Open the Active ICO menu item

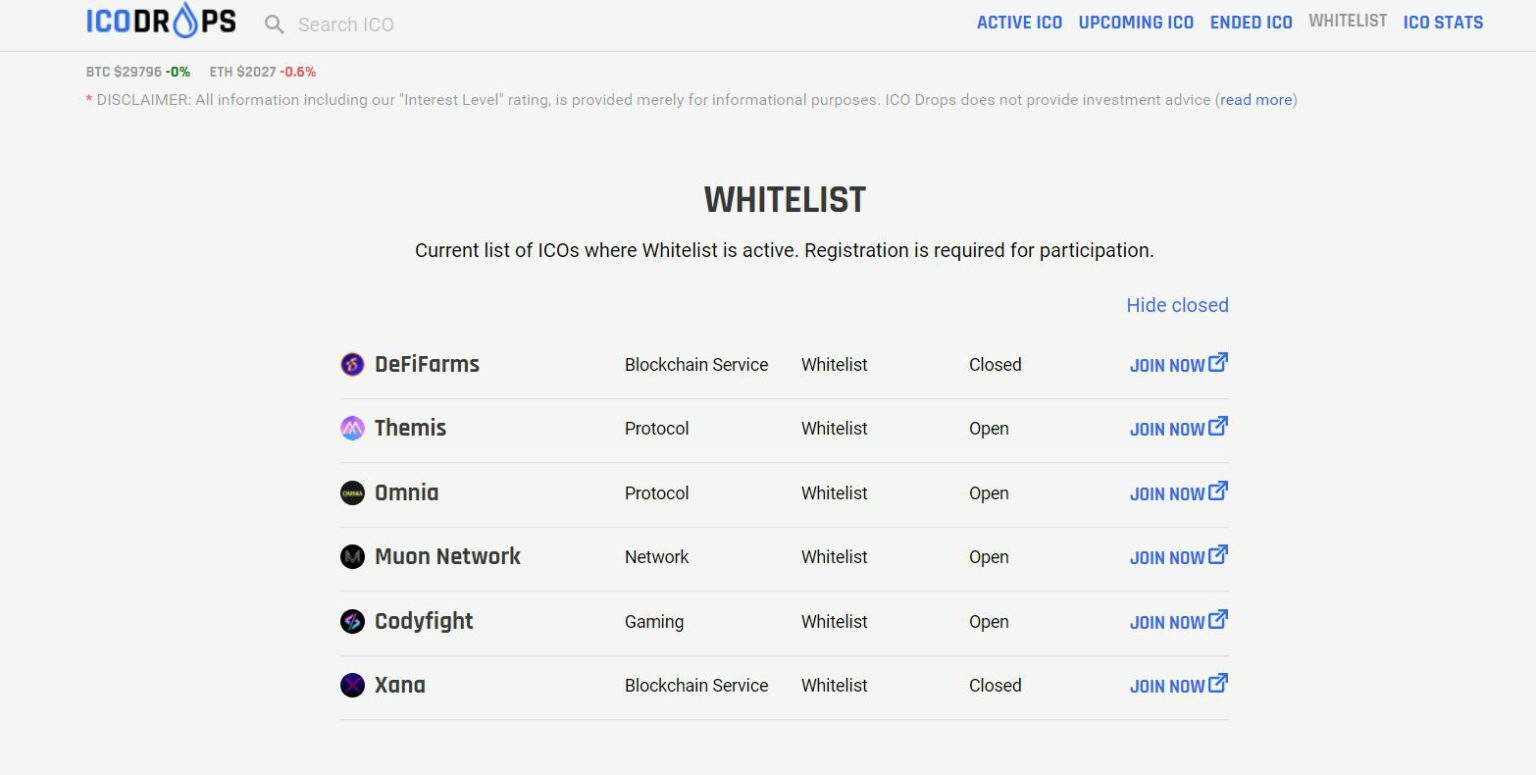[1019, 22]
